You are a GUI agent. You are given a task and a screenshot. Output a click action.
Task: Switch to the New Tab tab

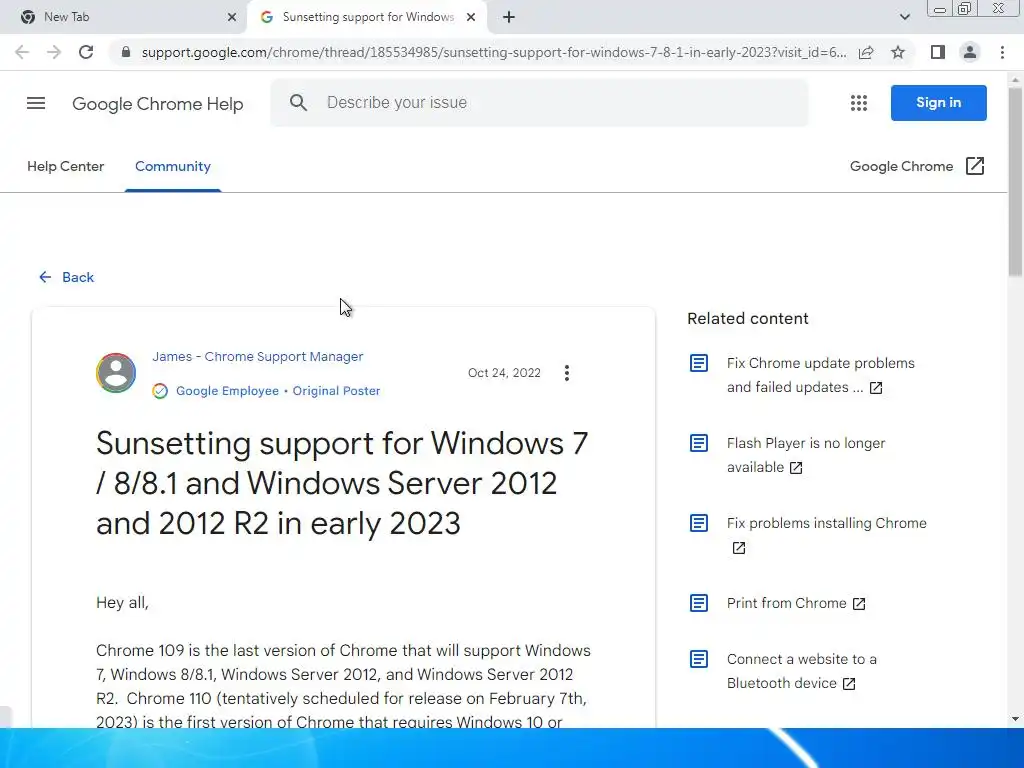[x=123, y=17]
